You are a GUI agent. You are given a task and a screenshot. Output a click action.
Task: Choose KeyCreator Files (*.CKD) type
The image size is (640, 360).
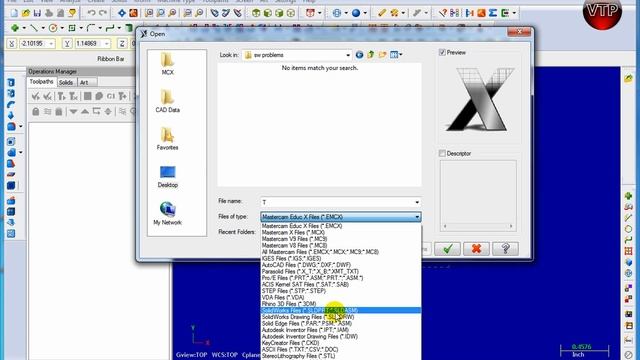click(340, 343)
